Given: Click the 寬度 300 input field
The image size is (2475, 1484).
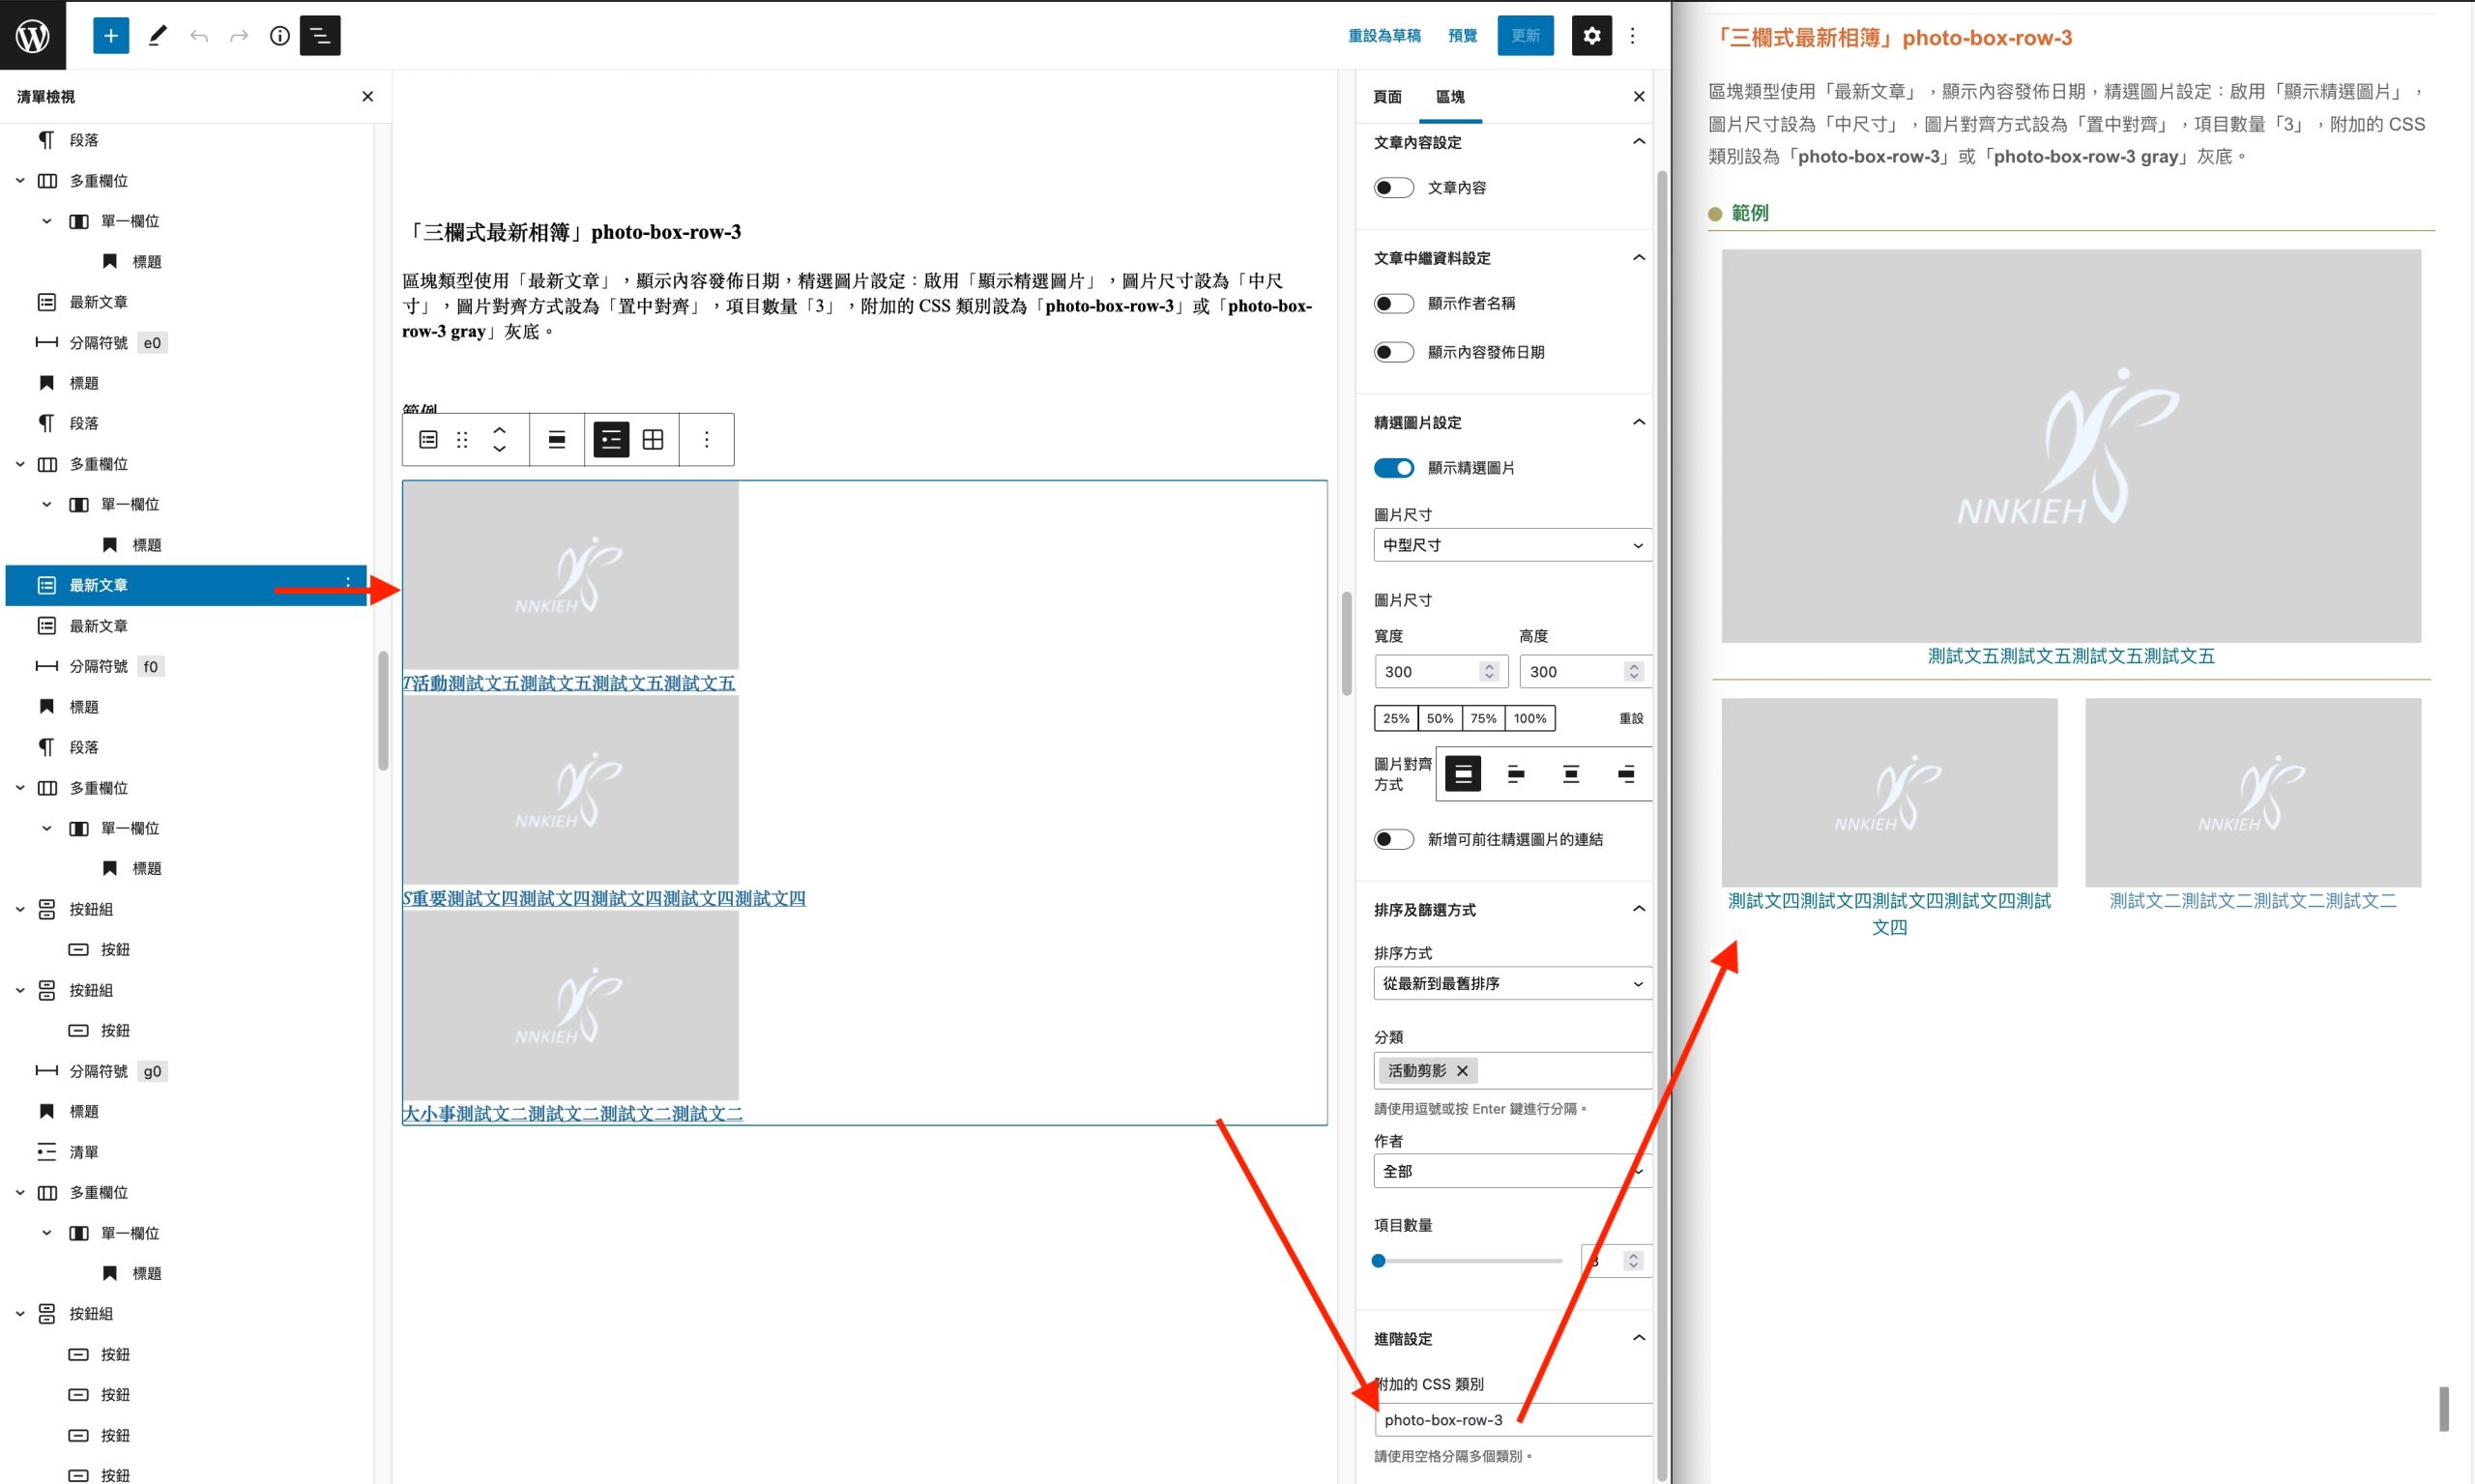Looking at the screenshot, I should pyautogui.click(x=1441, y=672).
